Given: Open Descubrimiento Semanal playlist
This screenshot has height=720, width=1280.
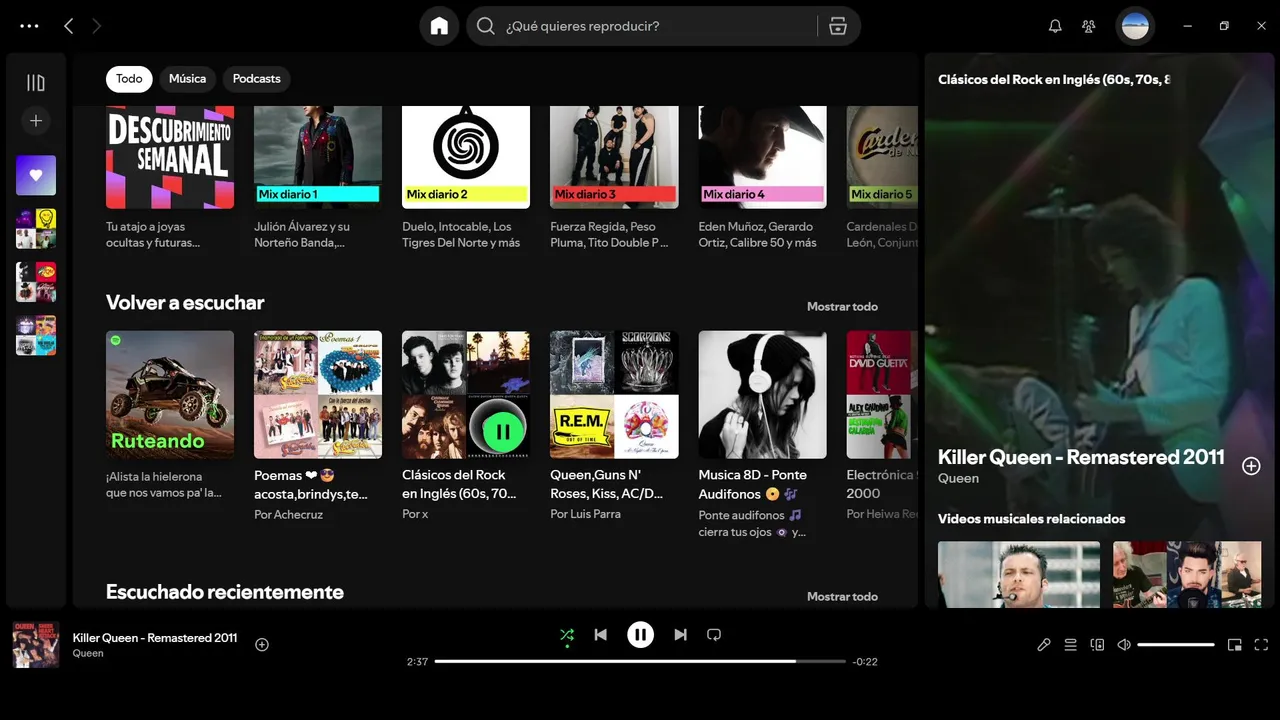Looking at the screenshot, I should [170, 157].
